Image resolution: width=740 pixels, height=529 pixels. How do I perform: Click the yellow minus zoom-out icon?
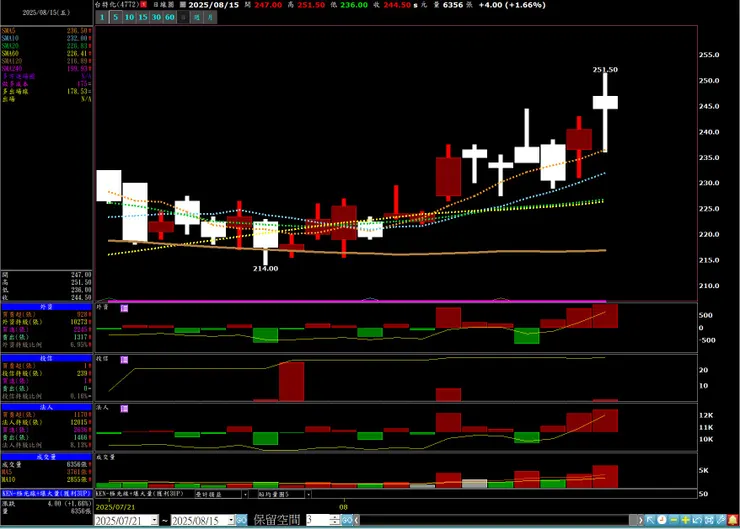pyautogui.click(x=673, y=520)
